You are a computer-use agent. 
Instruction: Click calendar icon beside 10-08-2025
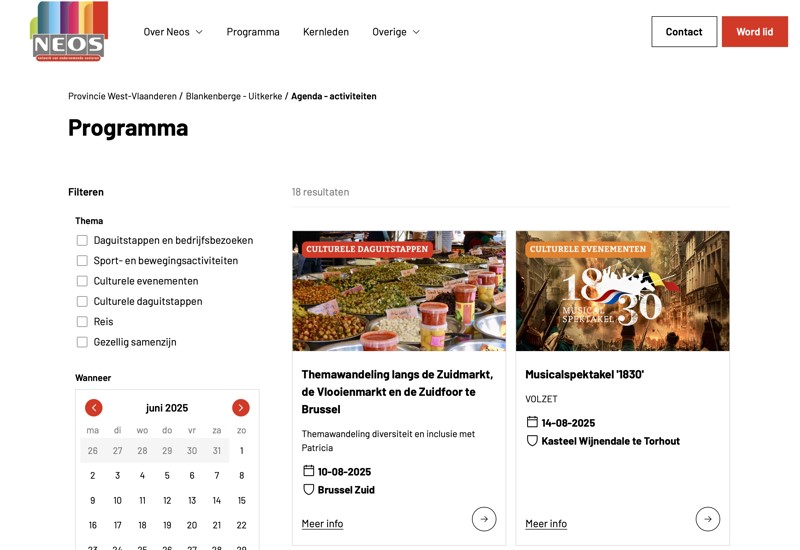pyautogui.click(x=309, y=470)
